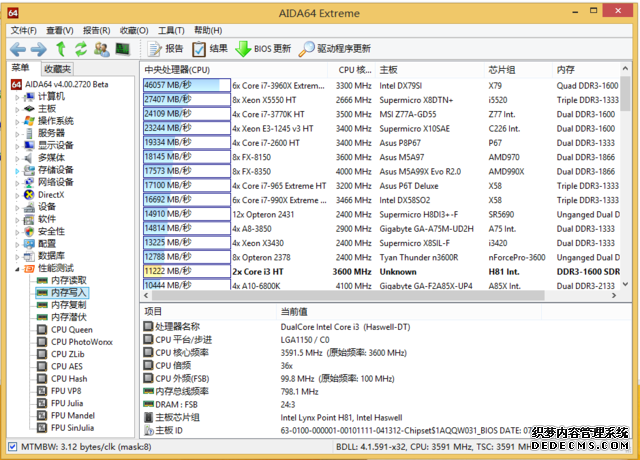Open the CPU AES benchmark
The height and width of the screenshot is (460, 640).
[x=60, y=367]
